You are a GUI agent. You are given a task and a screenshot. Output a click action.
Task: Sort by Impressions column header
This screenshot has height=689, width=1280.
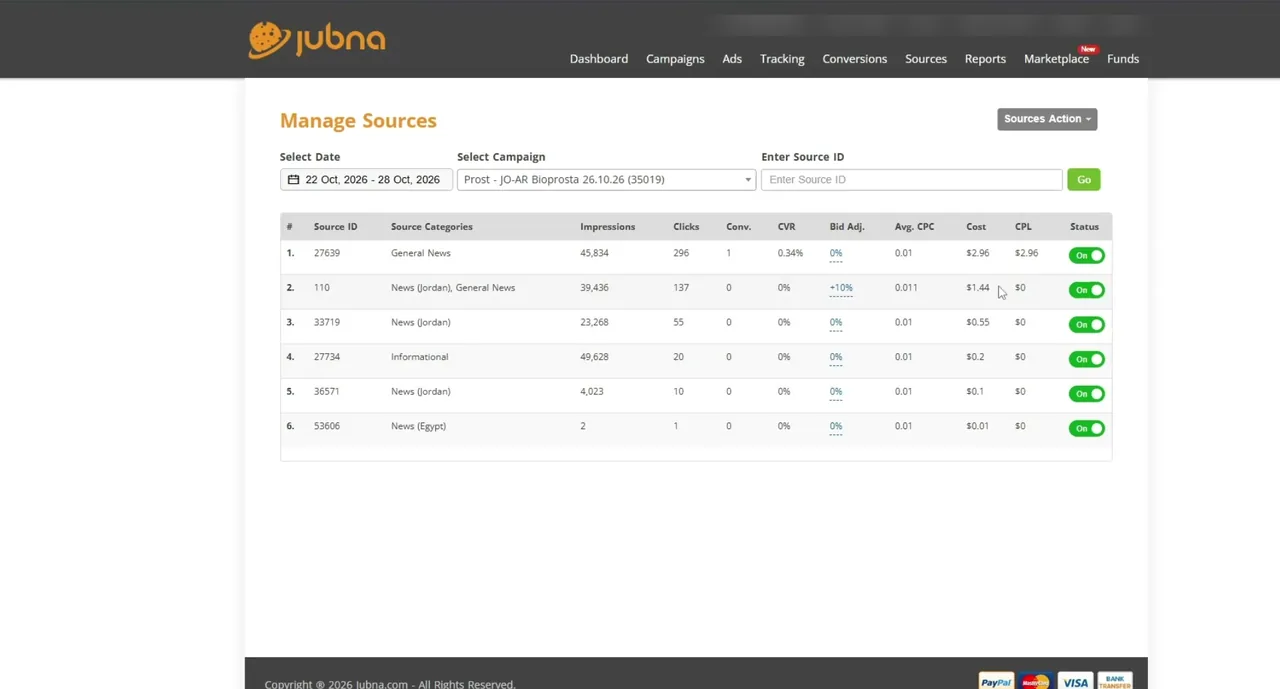tap(607, 227)
